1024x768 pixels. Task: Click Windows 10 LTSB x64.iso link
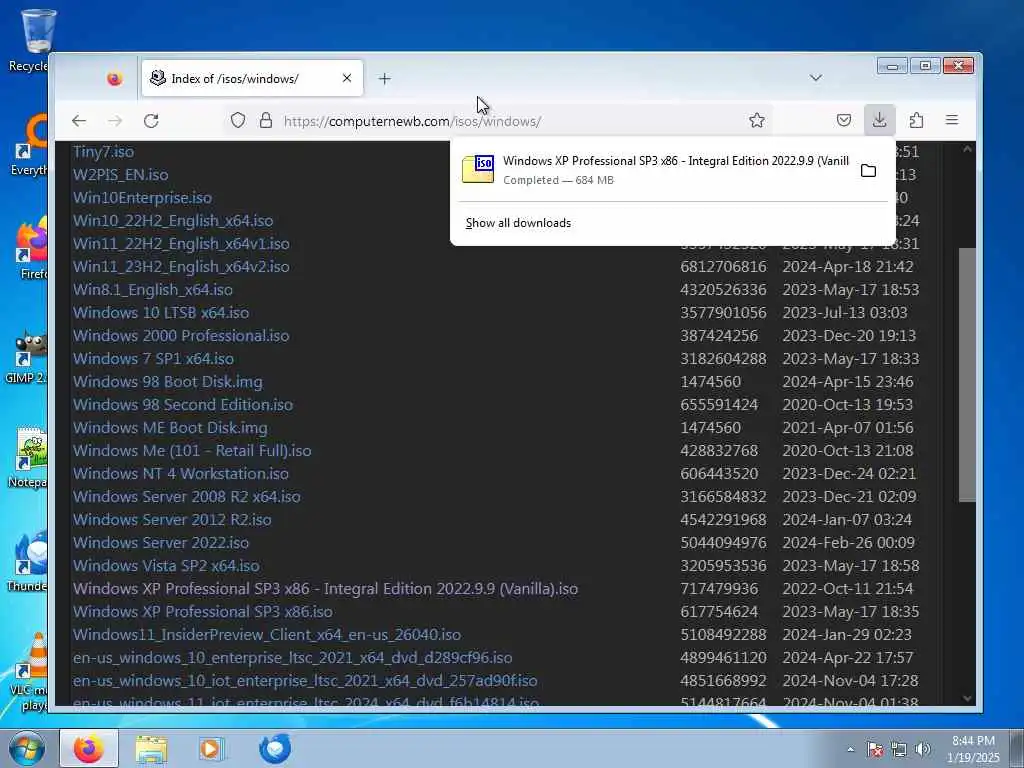(x=161, y=313)
